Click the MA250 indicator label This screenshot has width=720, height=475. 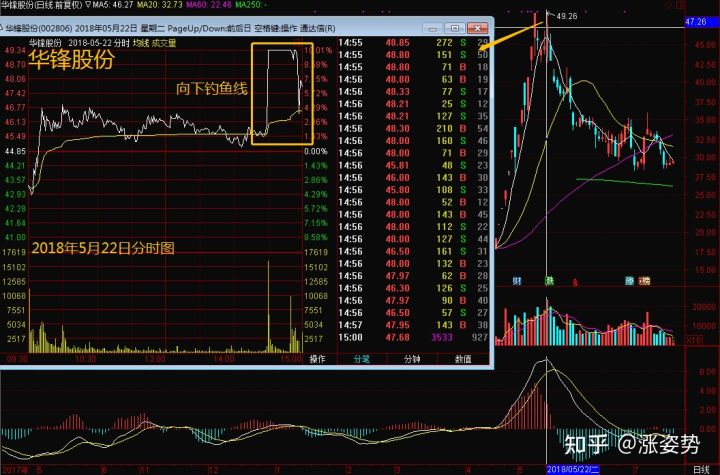[x=251, y=5]
